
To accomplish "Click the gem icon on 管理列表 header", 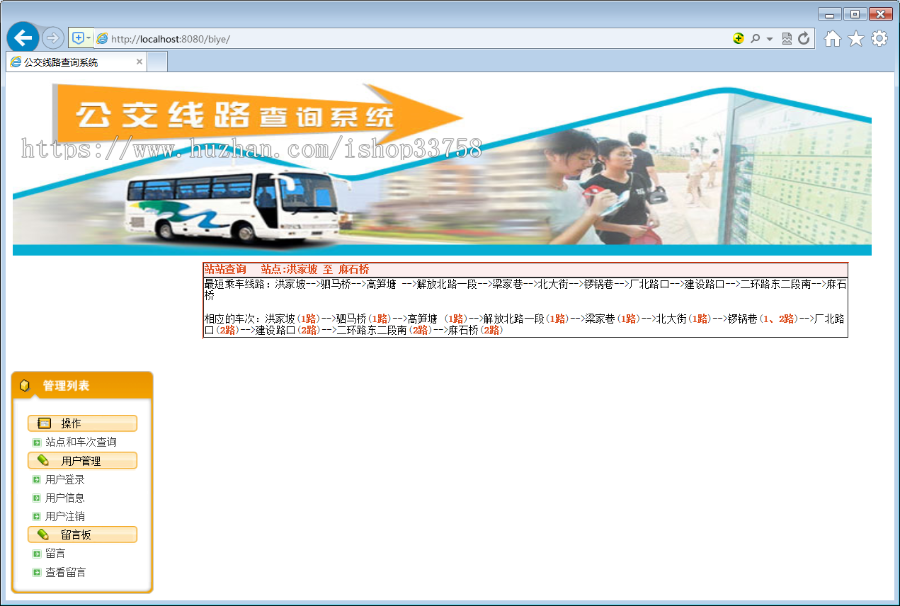I will point(24,386).
